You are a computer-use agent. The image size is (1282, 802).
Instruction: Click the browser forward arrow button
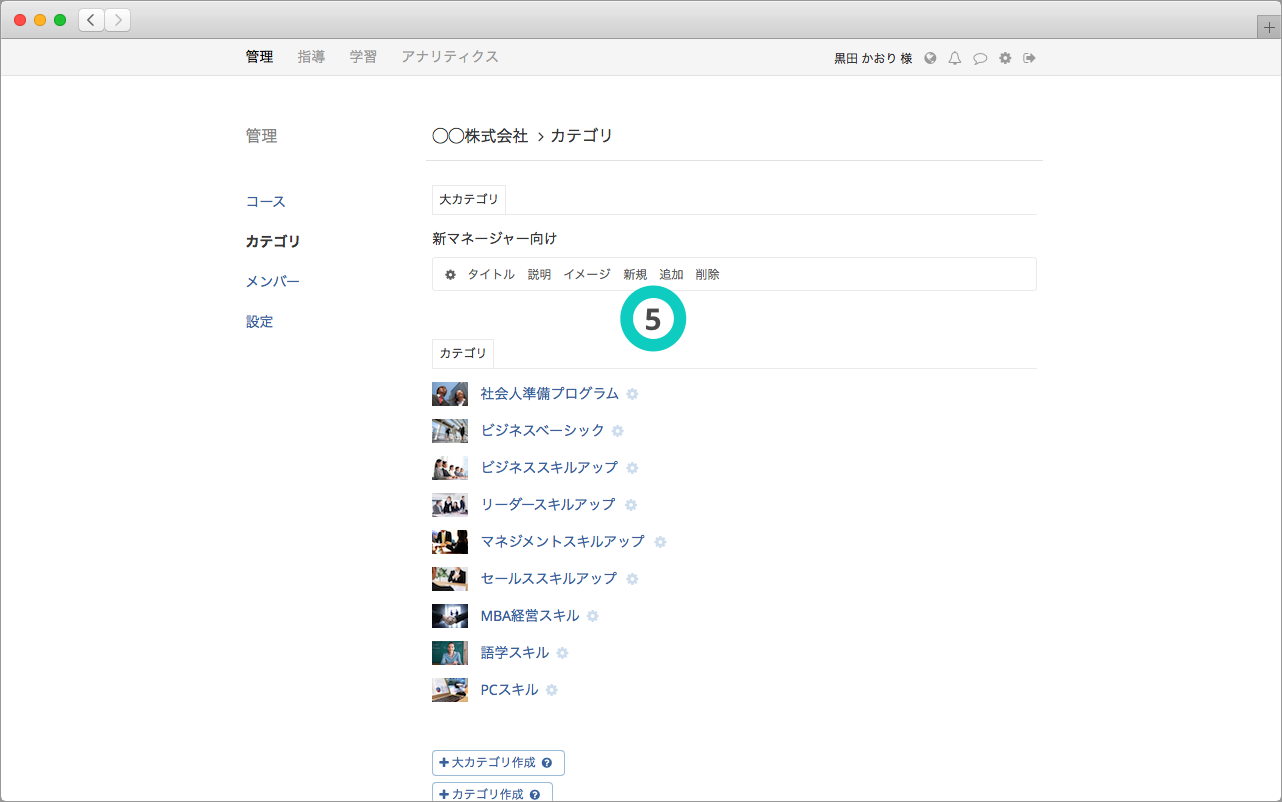tap(117, 20)
